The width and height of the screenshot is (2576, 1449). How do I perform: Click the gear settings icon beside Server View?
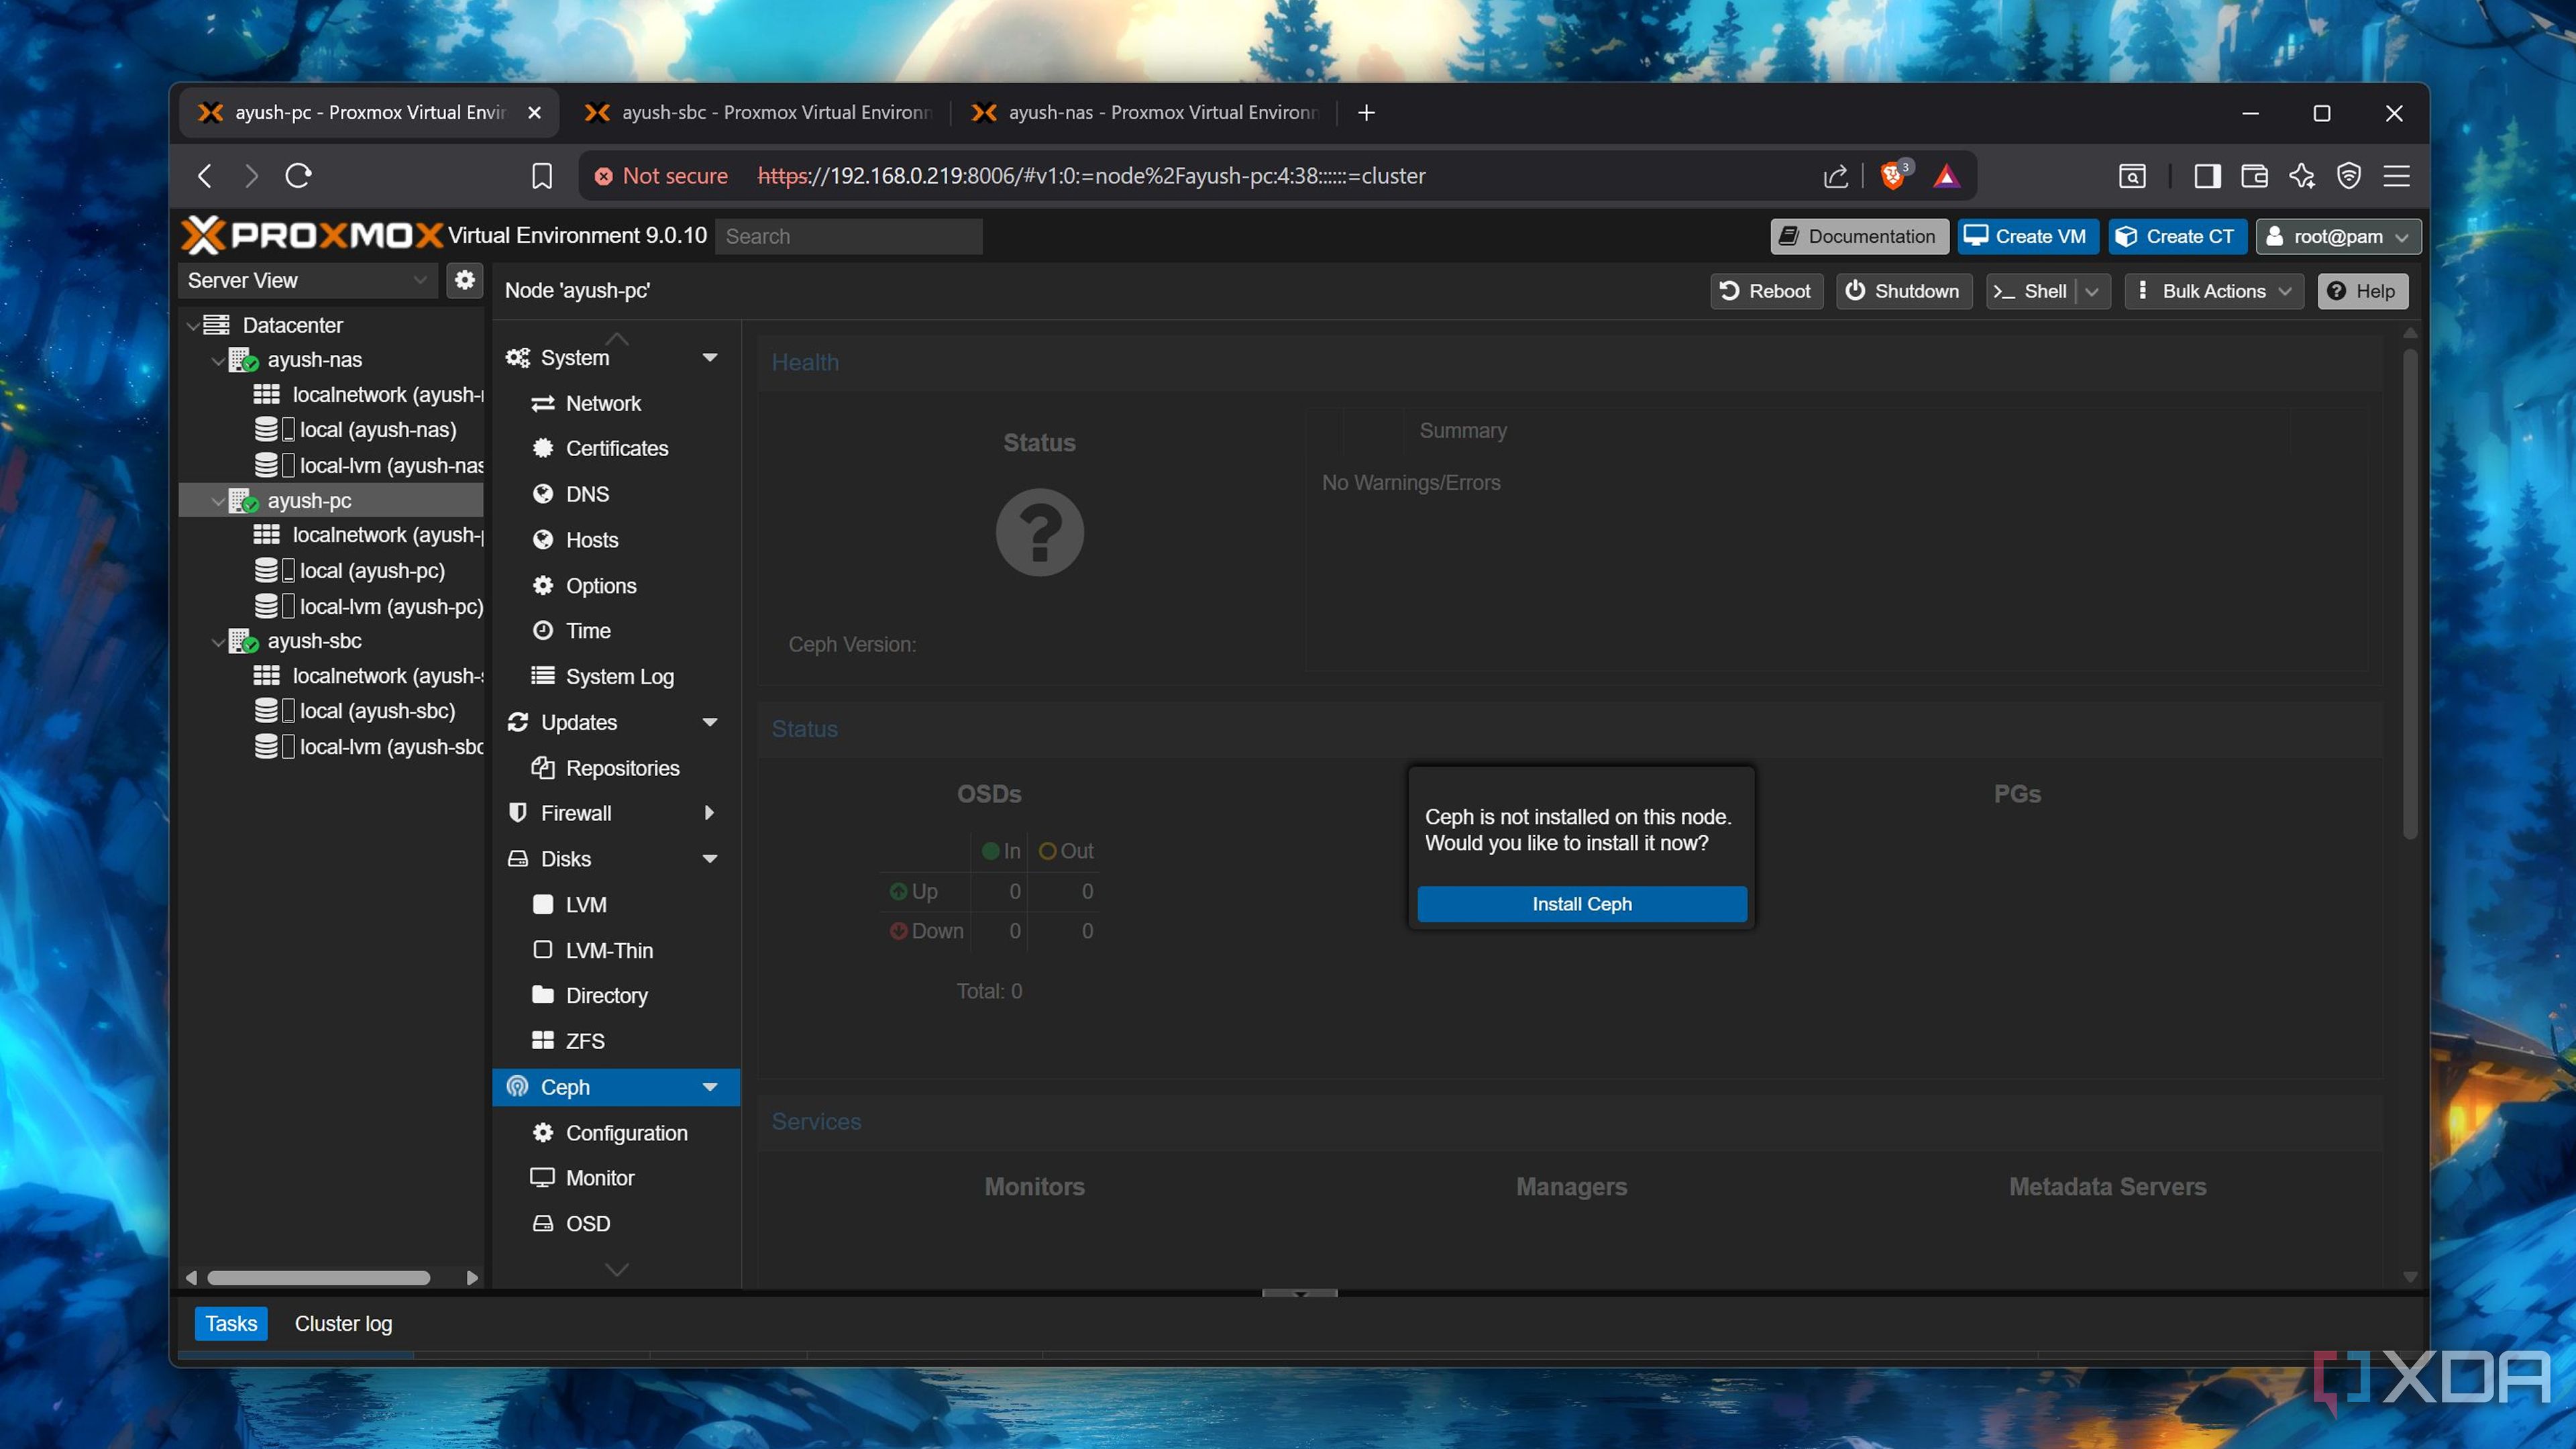[x=465, y=280]
